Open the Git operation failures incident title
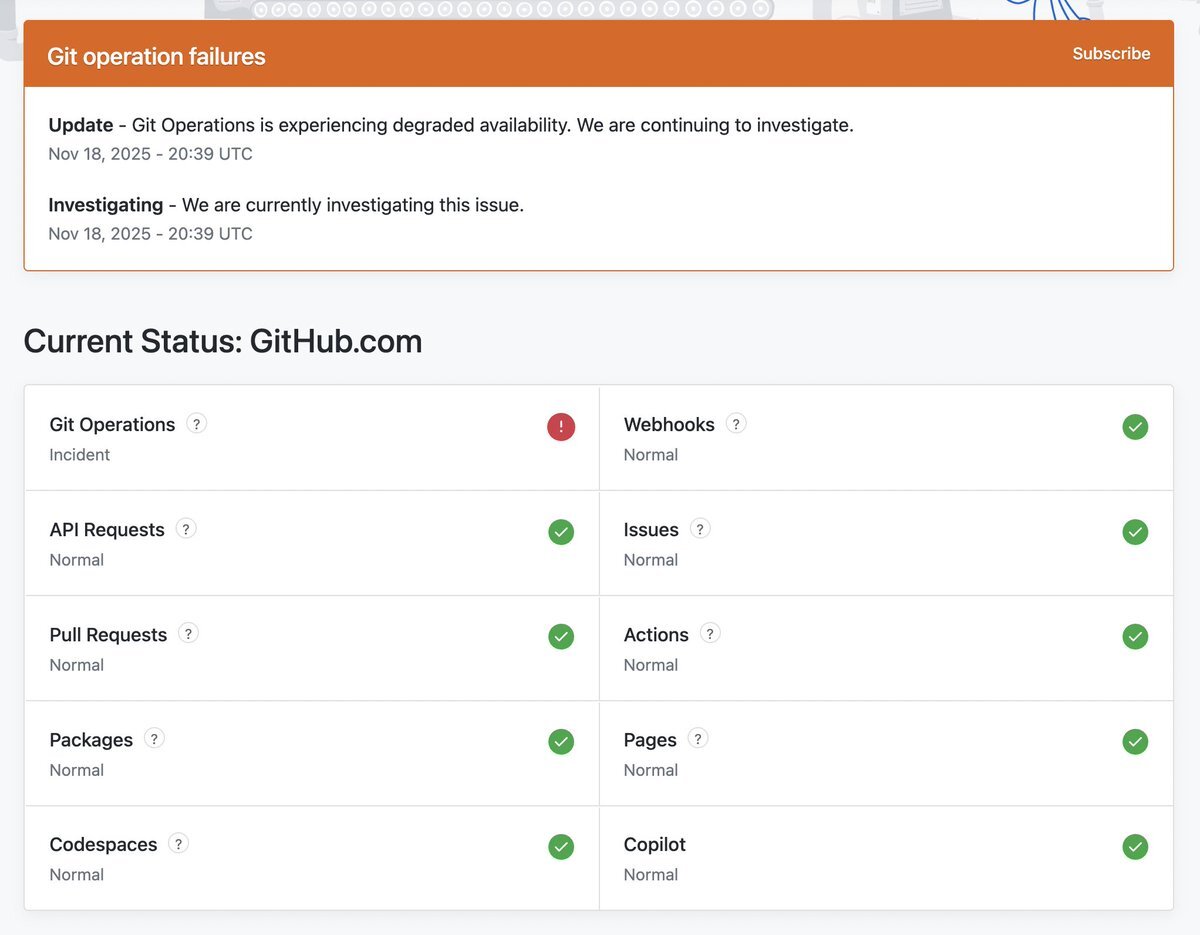The width and height of the screenshot is (1200, 935). [156, 57]
